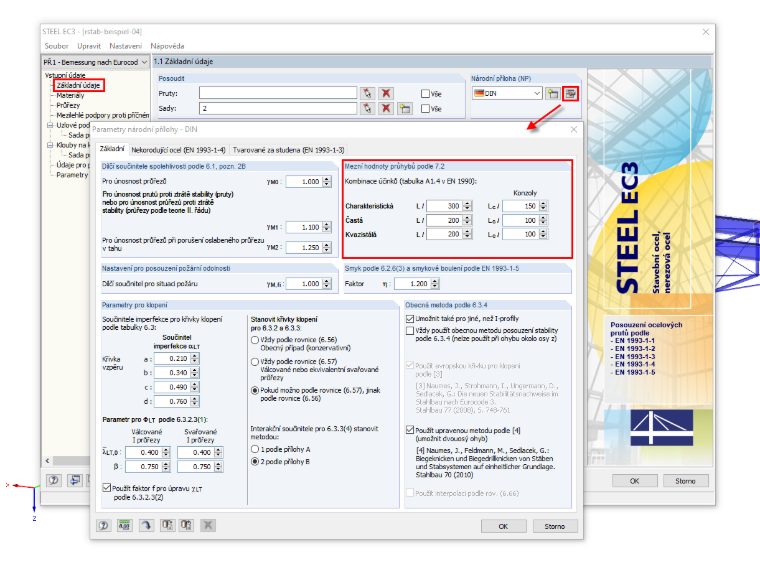Screen dimensions: 760x570
Task: Switch to Nekorodující ocel (EN 1993-1-4) tab
Action: (178, 150)
